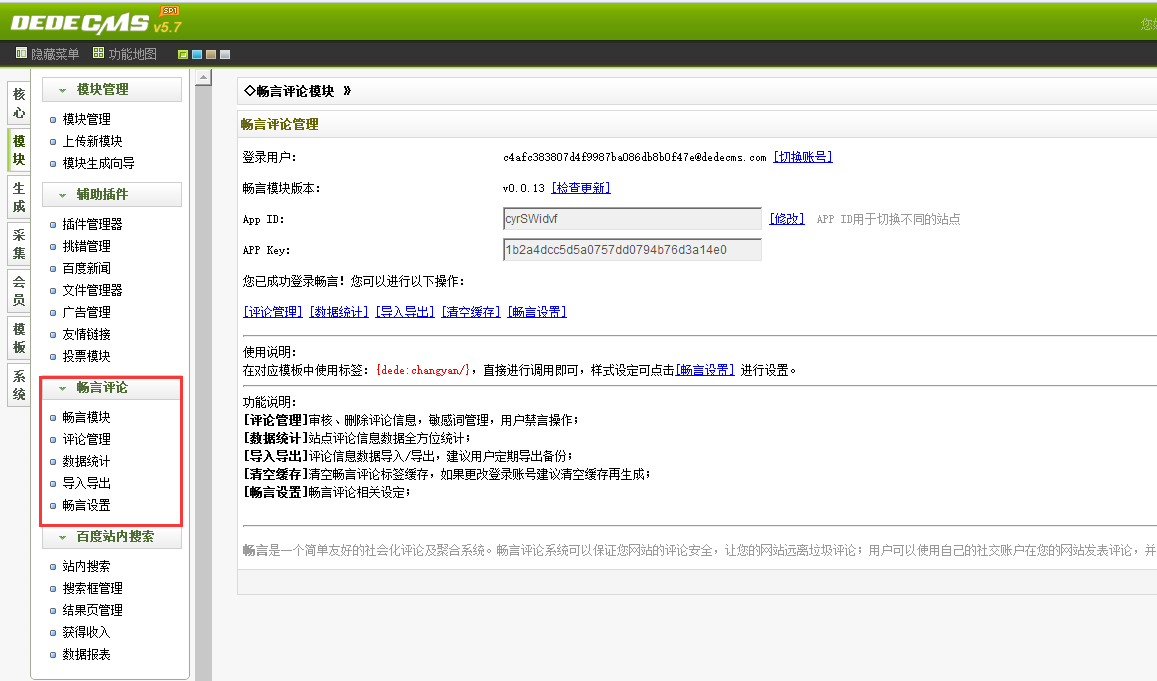Open 广告管理 in the sidebar
This screenshot has width=1157, height=681.
(x=86, y=312)
